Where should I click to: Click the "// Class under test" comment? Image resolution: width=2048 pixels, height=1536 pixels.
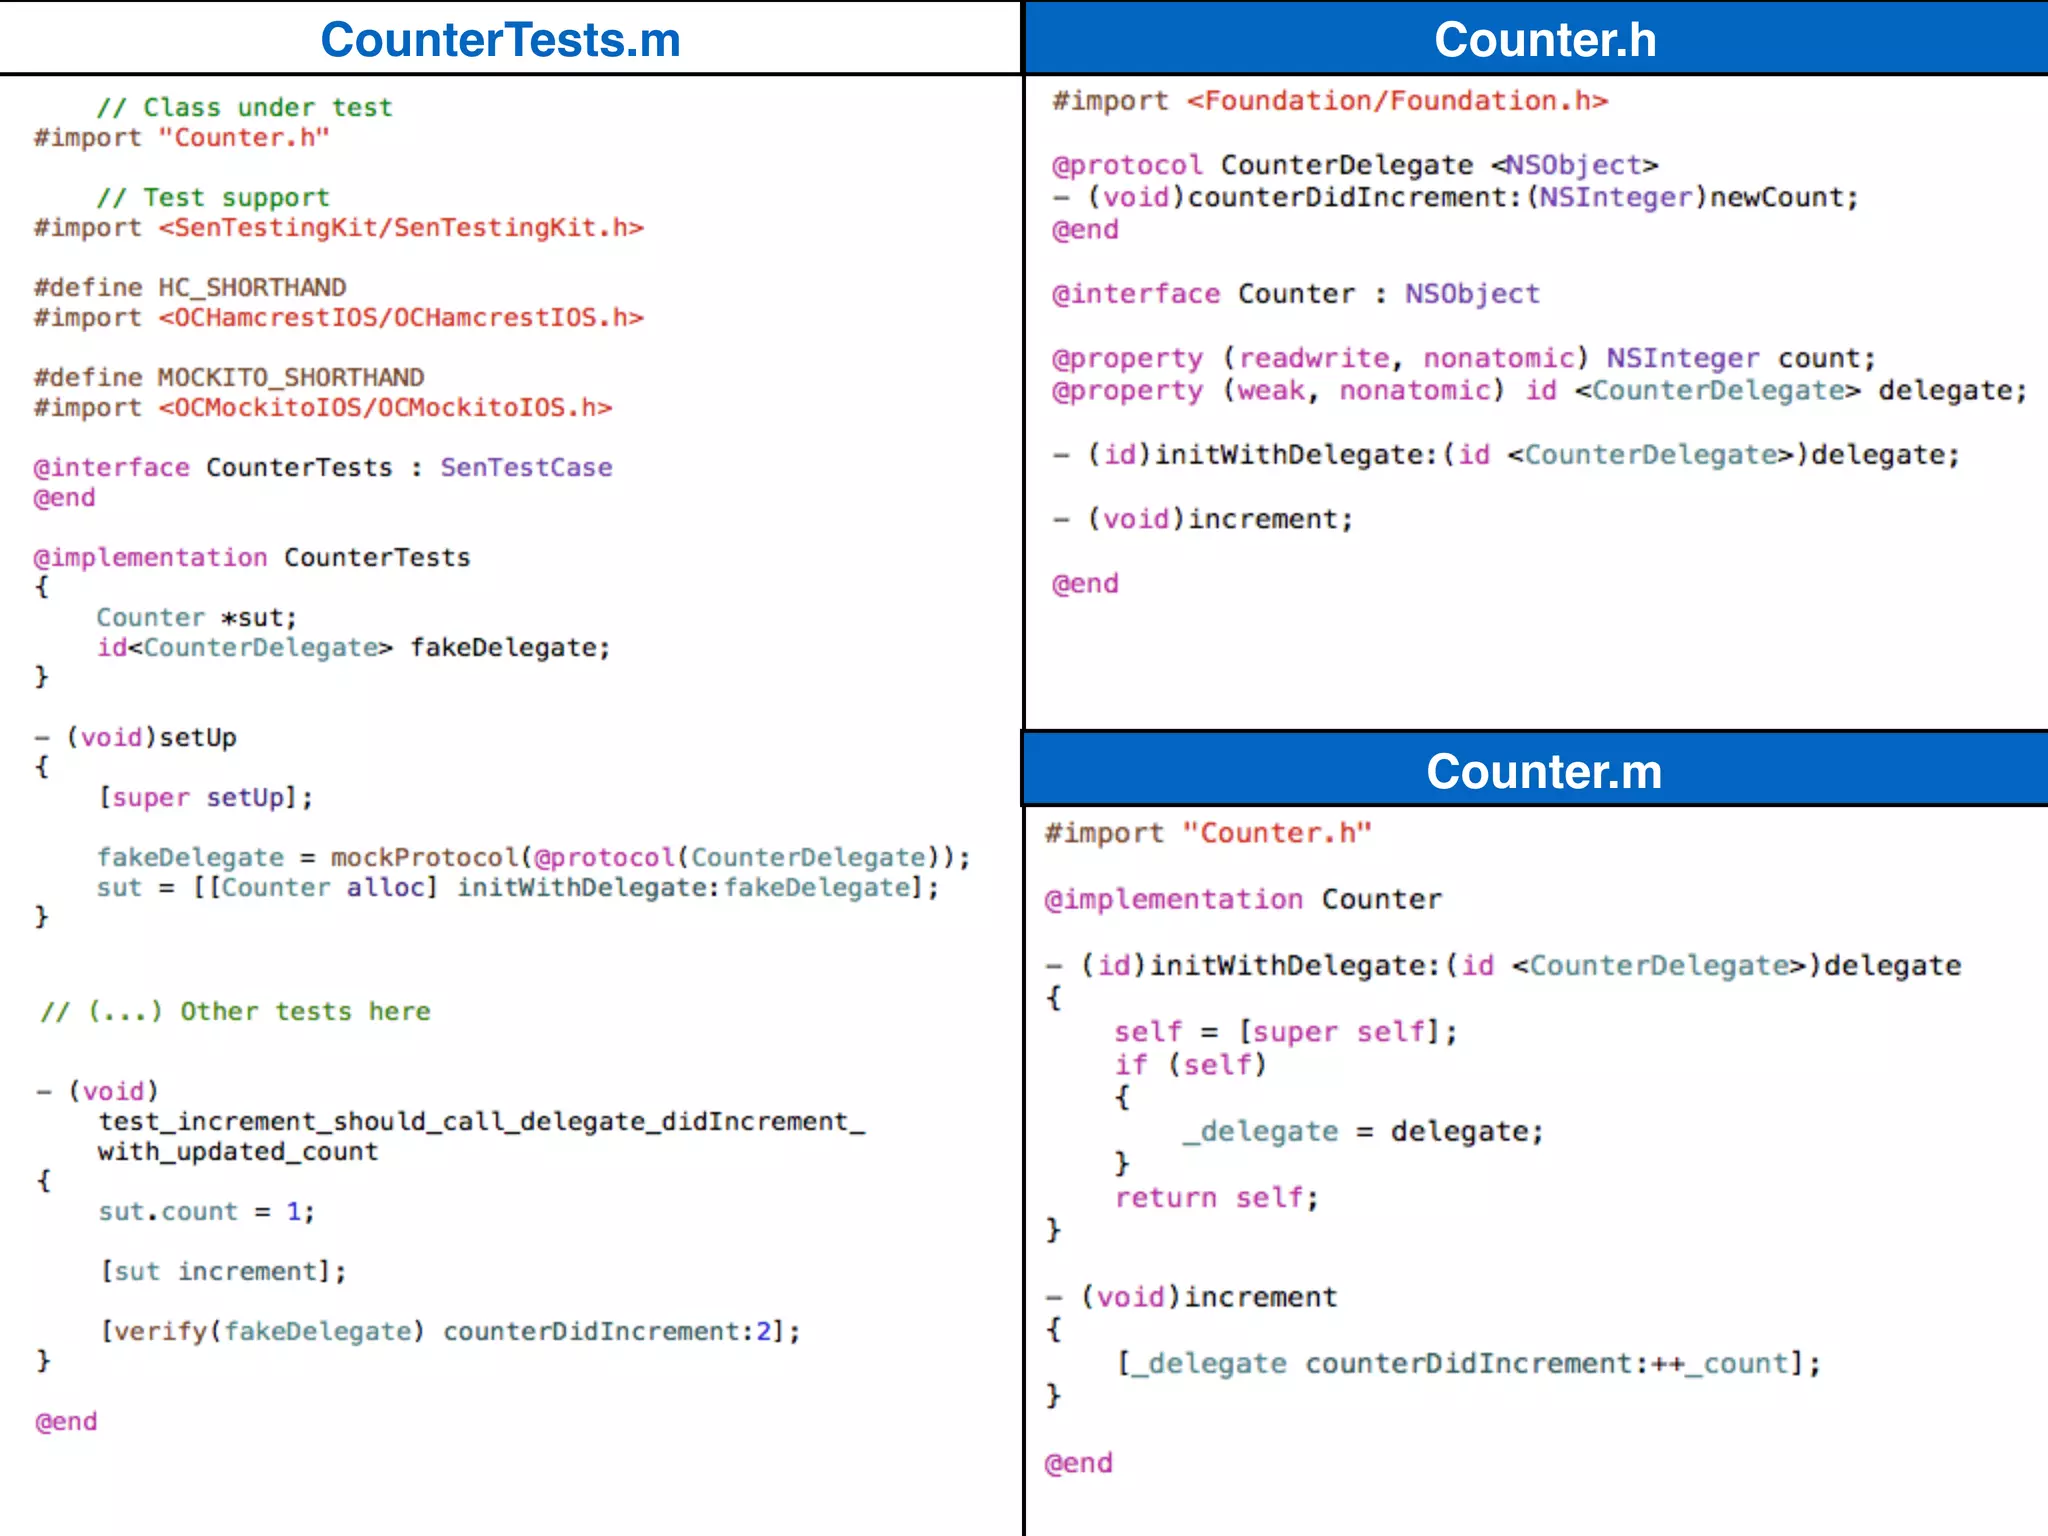(x=244, y=107)
